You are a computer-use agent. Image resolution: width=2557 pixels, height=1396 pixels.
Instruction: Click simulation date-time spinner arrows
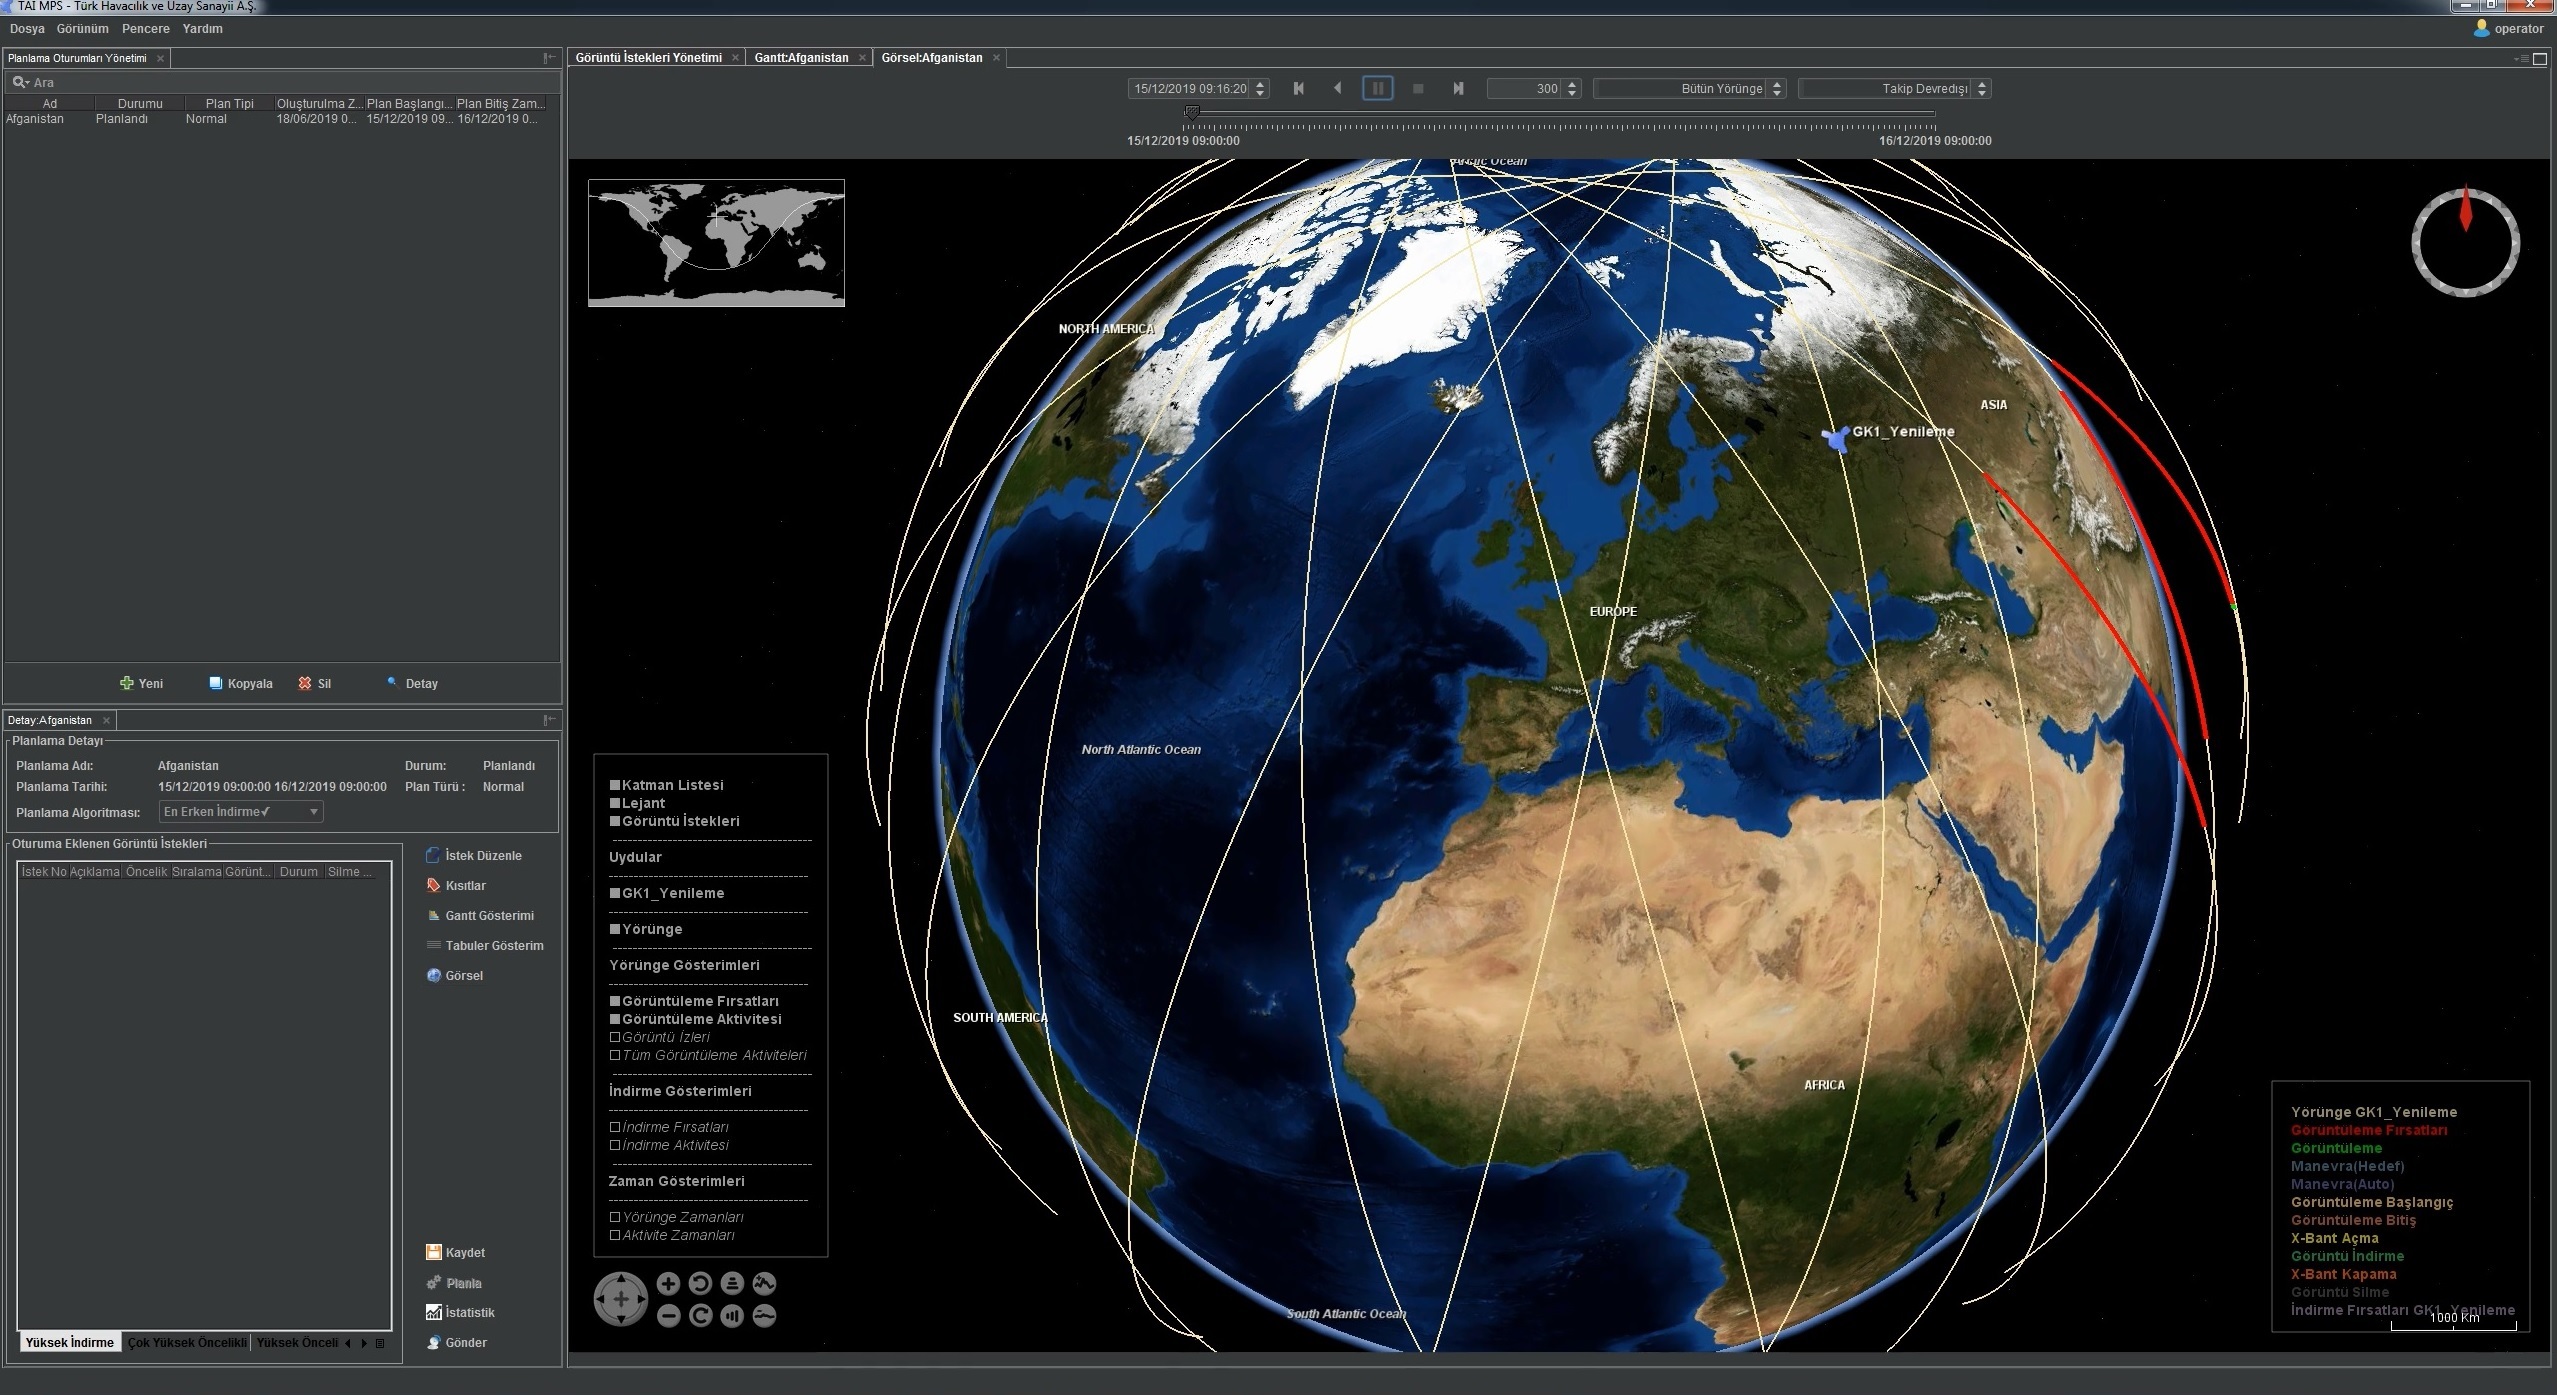tap(1260, 89)
